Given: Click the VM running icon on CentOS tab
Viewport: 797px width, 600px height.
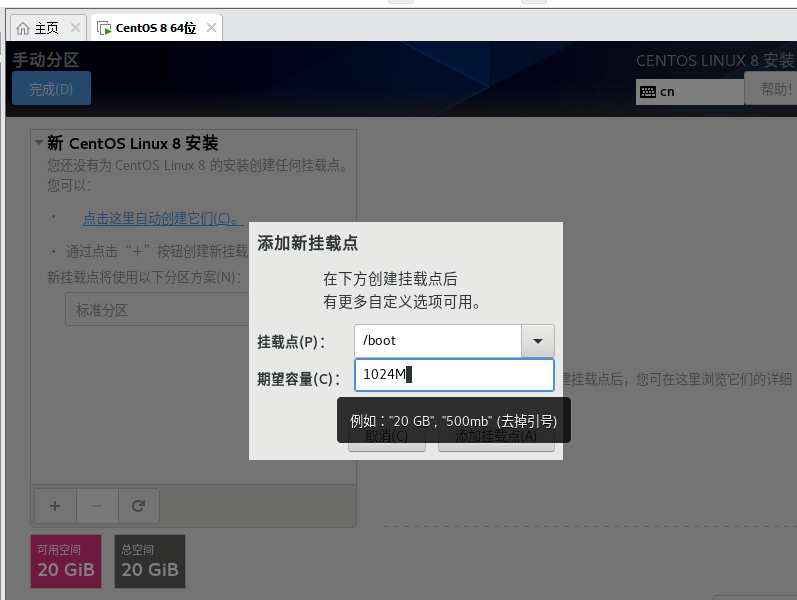Looking at the screenshot, I should pyautogui.click(x=104, y=28).
